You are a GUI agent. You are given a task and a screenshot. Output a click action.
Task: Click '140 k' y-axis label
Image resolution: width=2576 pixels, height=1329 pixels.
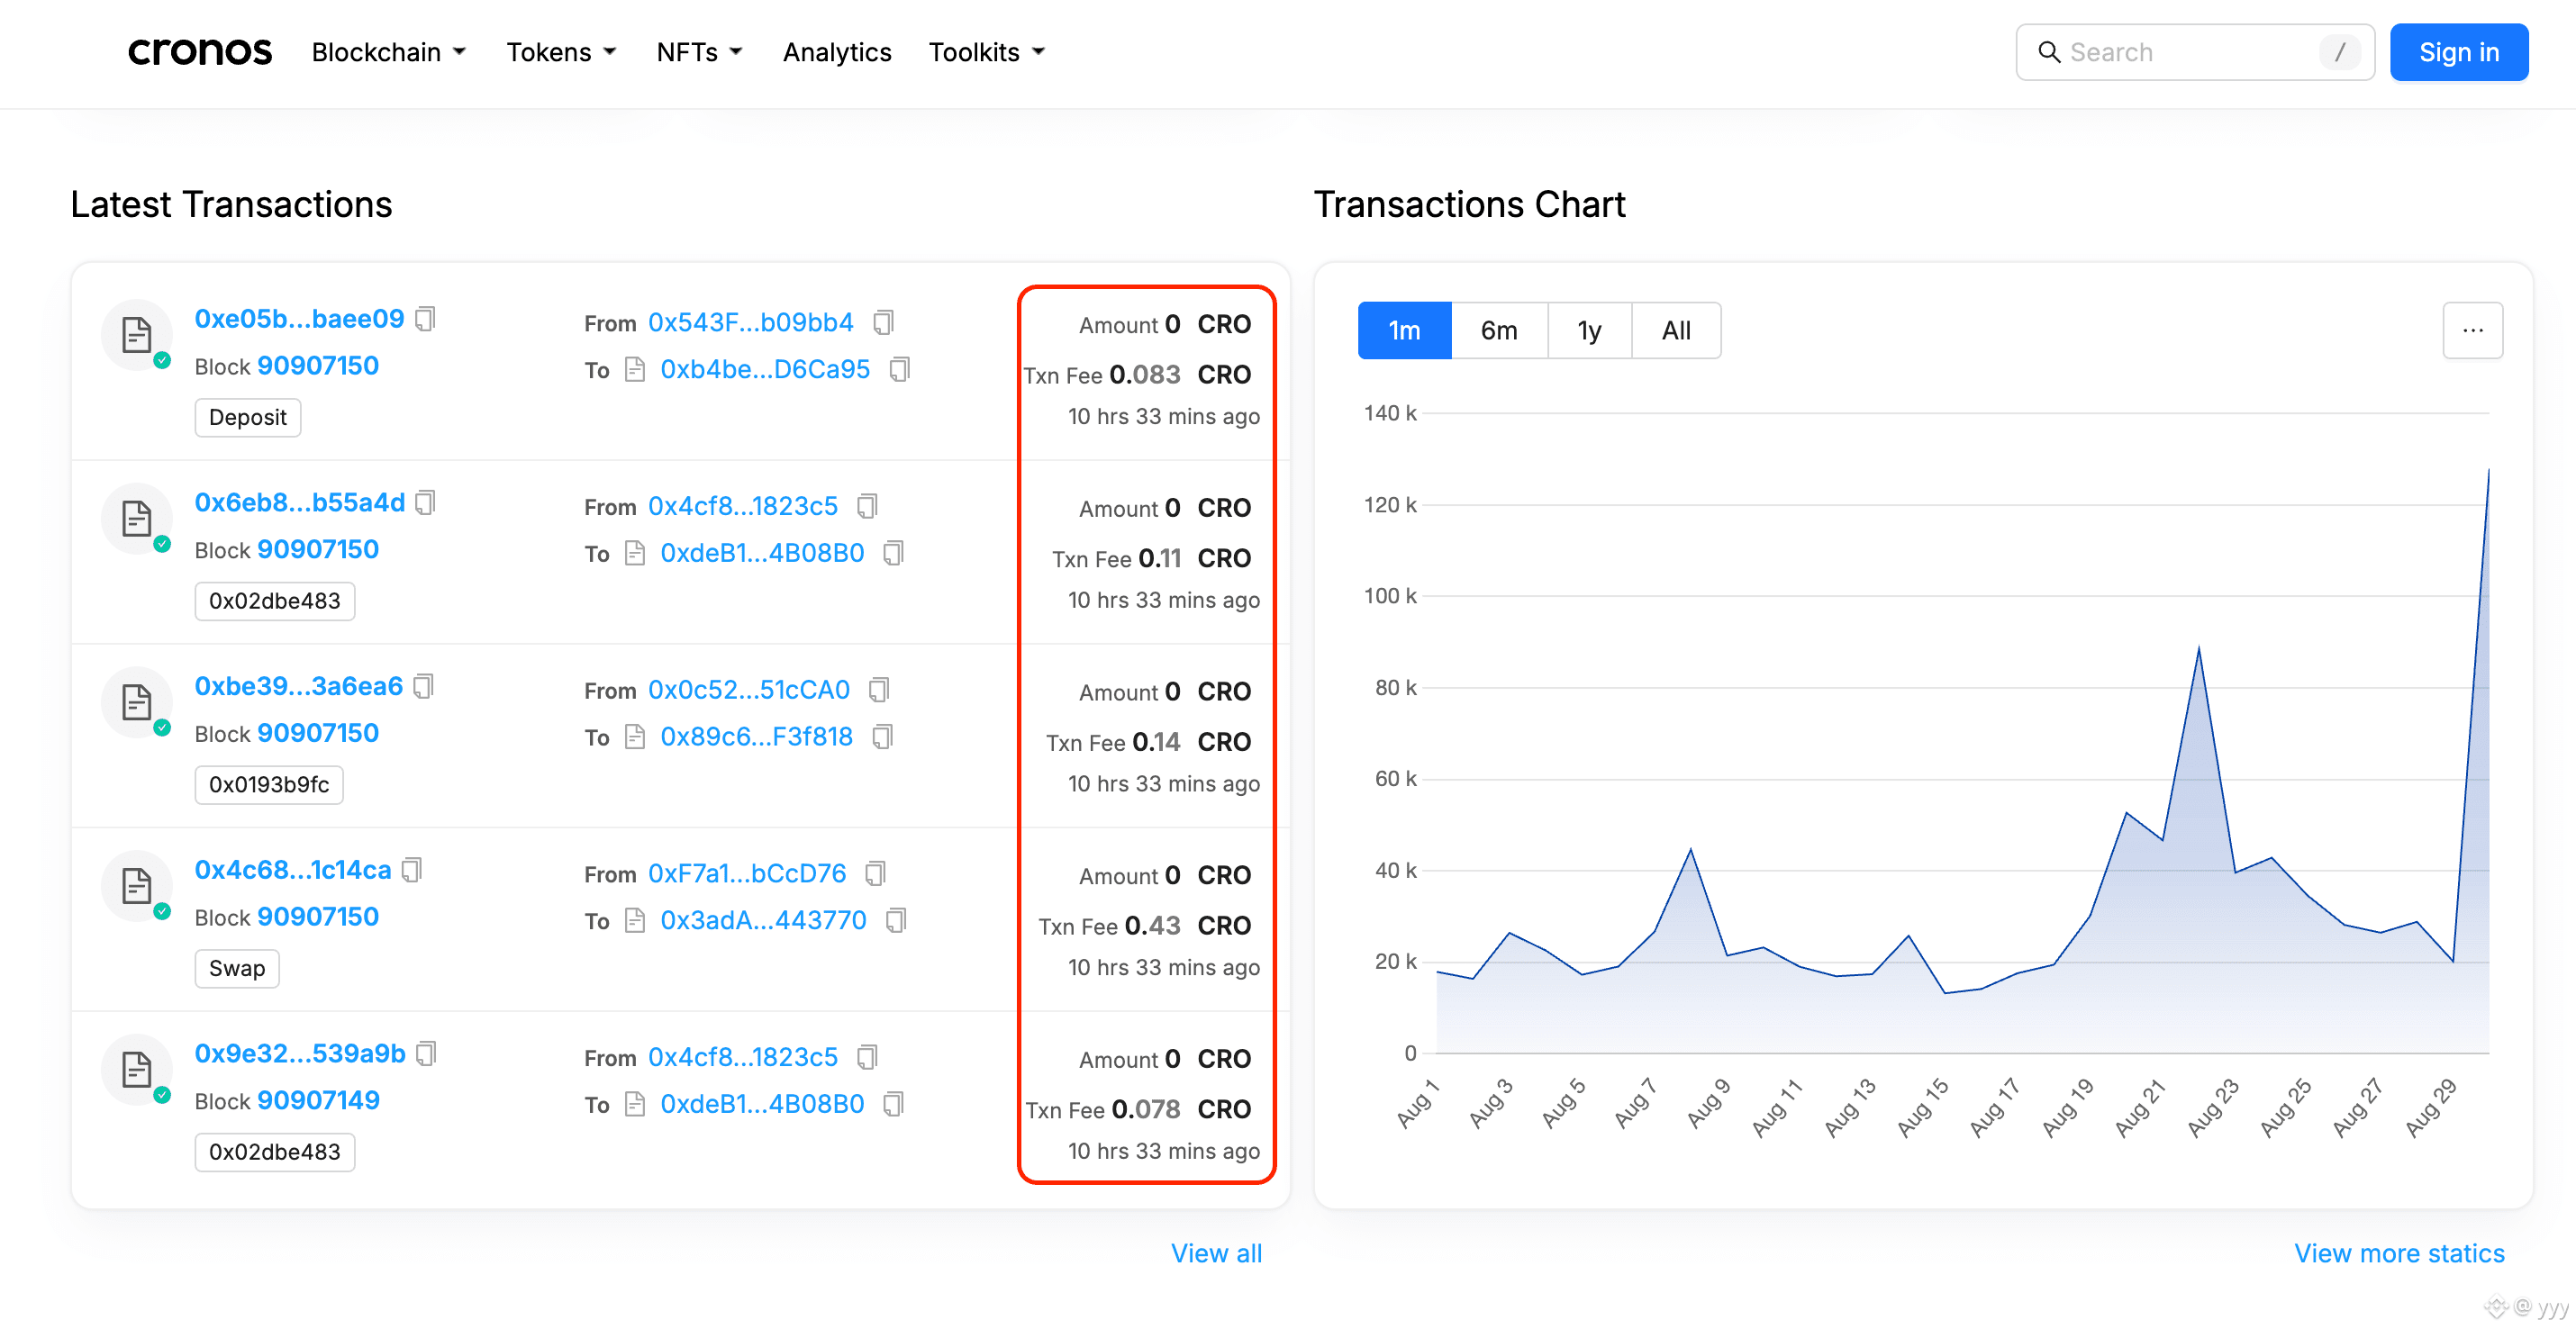(x=1389, y=413)
